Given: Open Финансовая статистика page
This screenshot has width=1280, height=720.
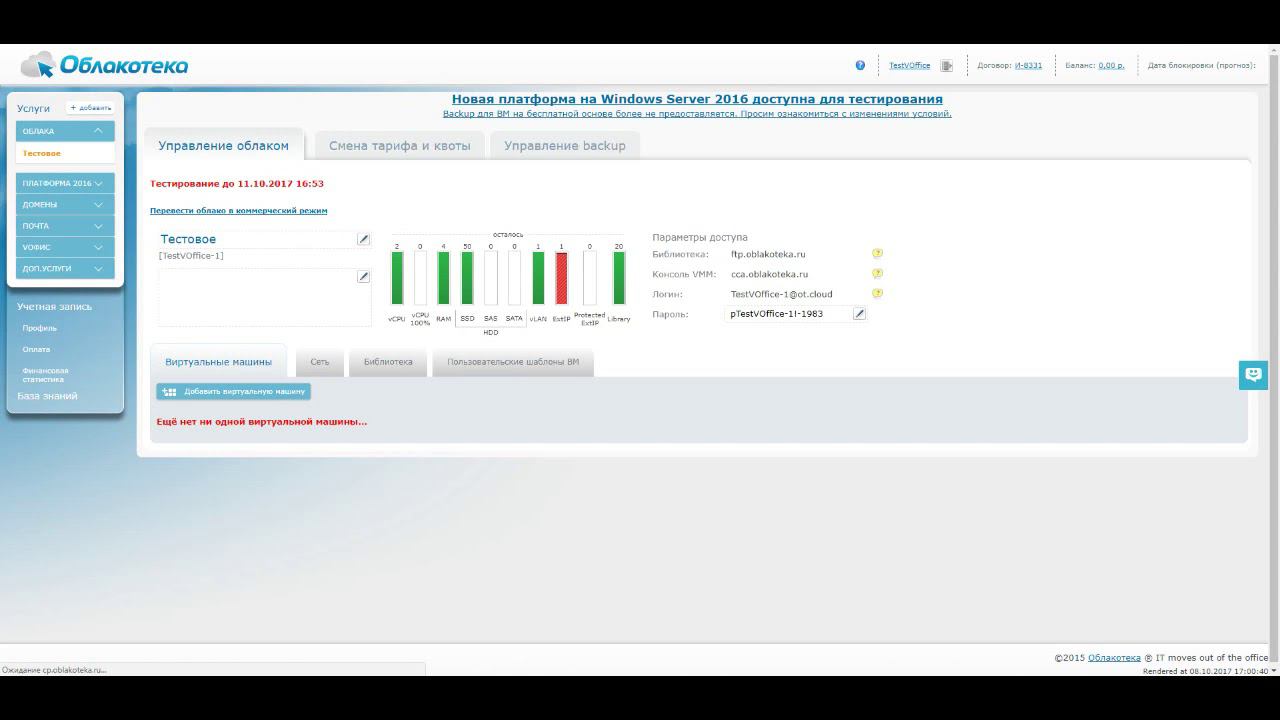Looking at the screenshot, I should pos(46,375).
